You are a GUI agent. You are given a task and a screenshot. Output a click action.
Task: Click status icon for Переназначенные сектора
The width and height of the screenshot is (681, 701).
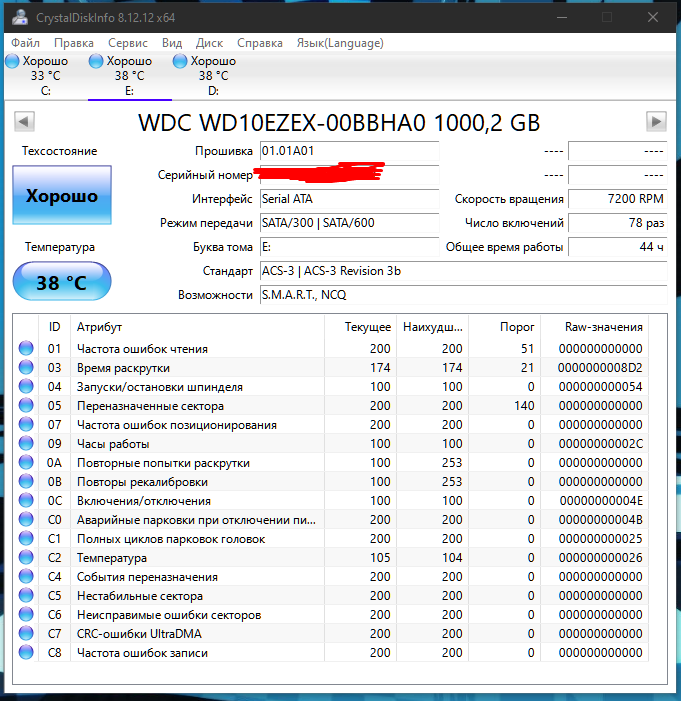coord(26,405)
